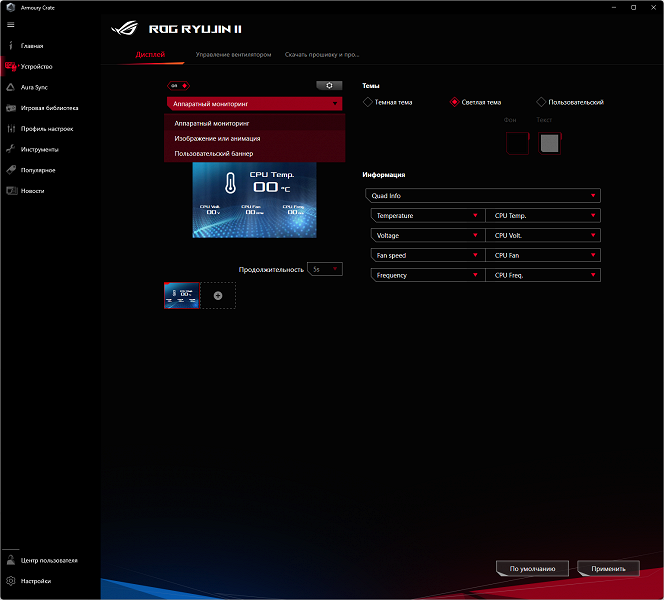Select the Устройство device icon
Image resolution: width=664 pixels, height=600 pixels.
pyautogui.click(x=11, y=66)
